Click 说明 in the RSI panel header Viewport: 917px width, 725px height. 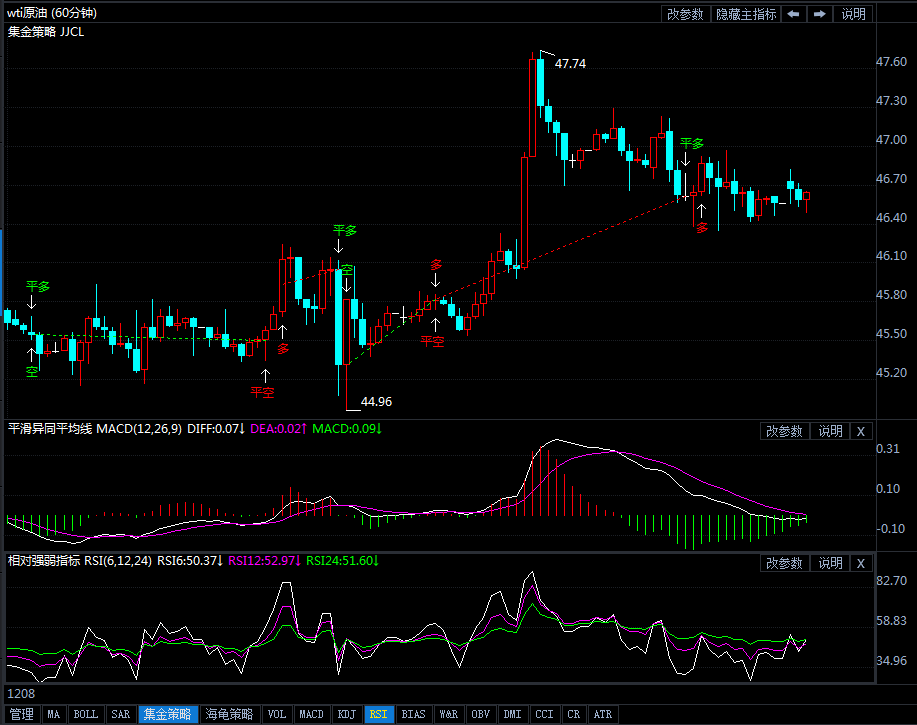pyautogui.click(x=830, y=563)
